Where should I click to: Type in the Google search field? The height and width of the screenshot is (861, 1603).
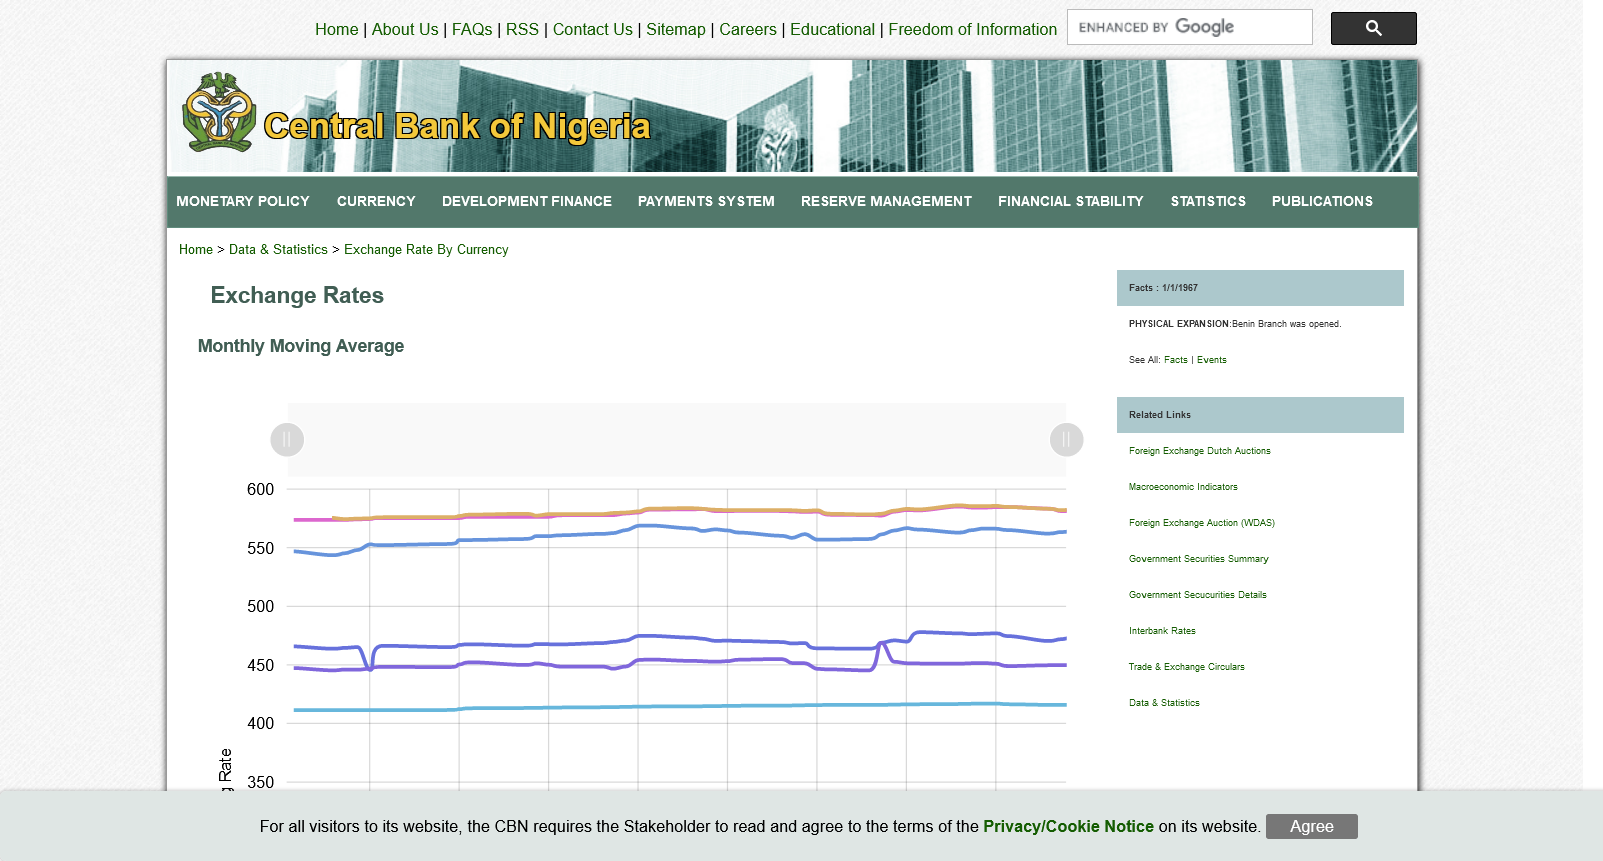pos(1188,28)
